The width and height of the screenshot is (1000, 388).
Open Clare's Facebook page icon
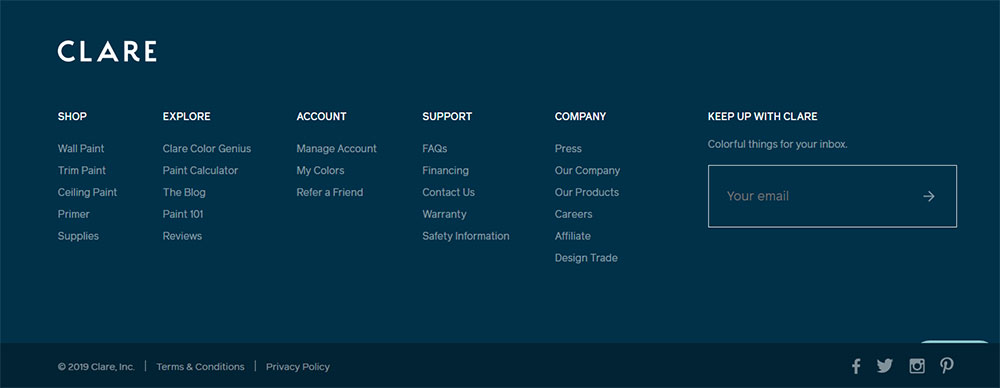[x=856, y=366]
